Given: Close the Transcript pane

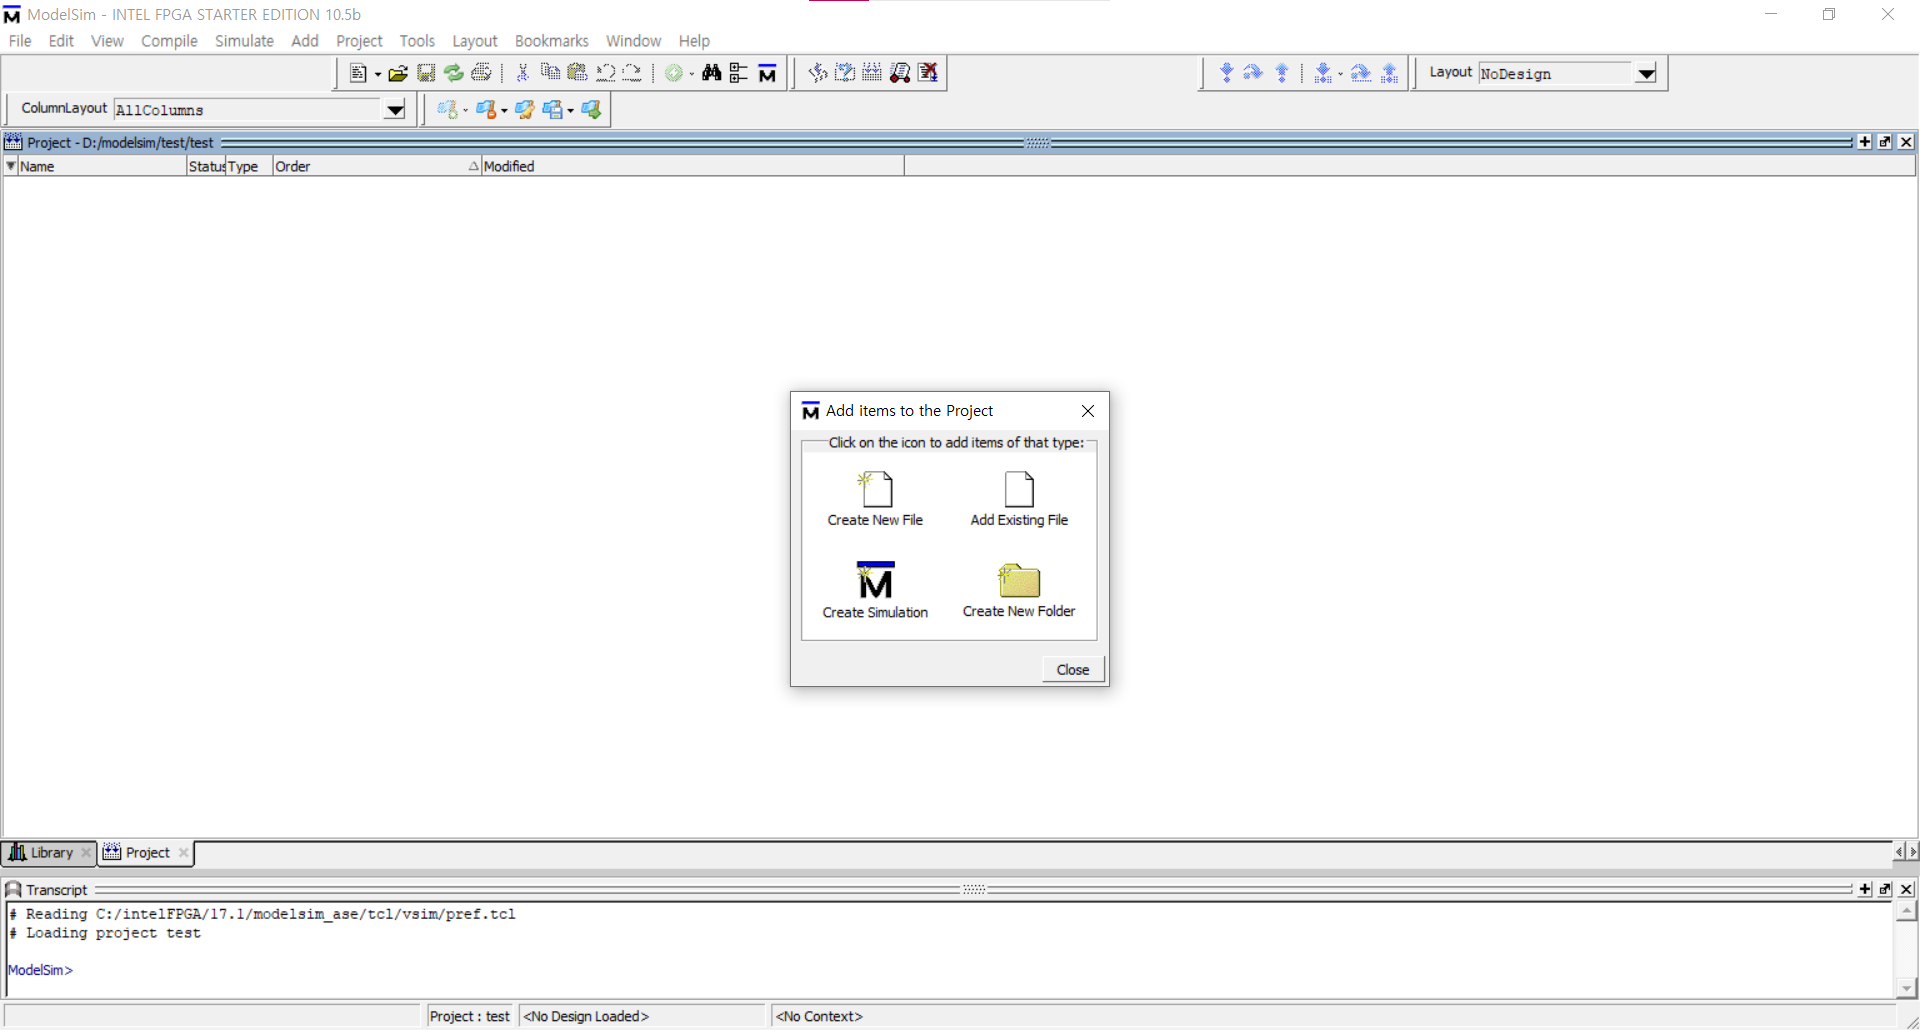Looking at the screenshot, I should pyautogui.click(x=1906, y=889).
